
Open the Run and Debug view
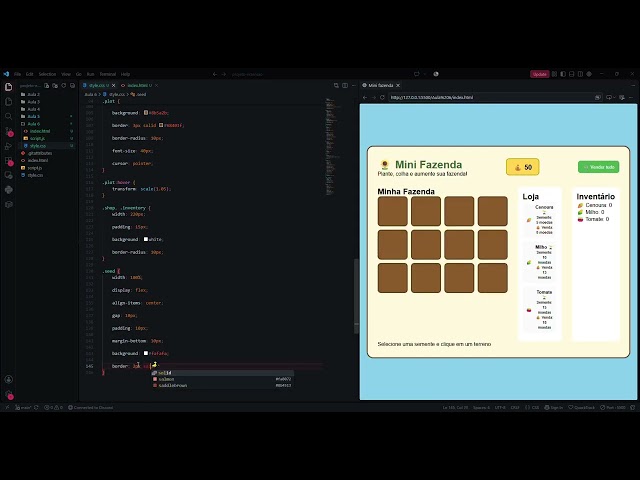point(9,146)
